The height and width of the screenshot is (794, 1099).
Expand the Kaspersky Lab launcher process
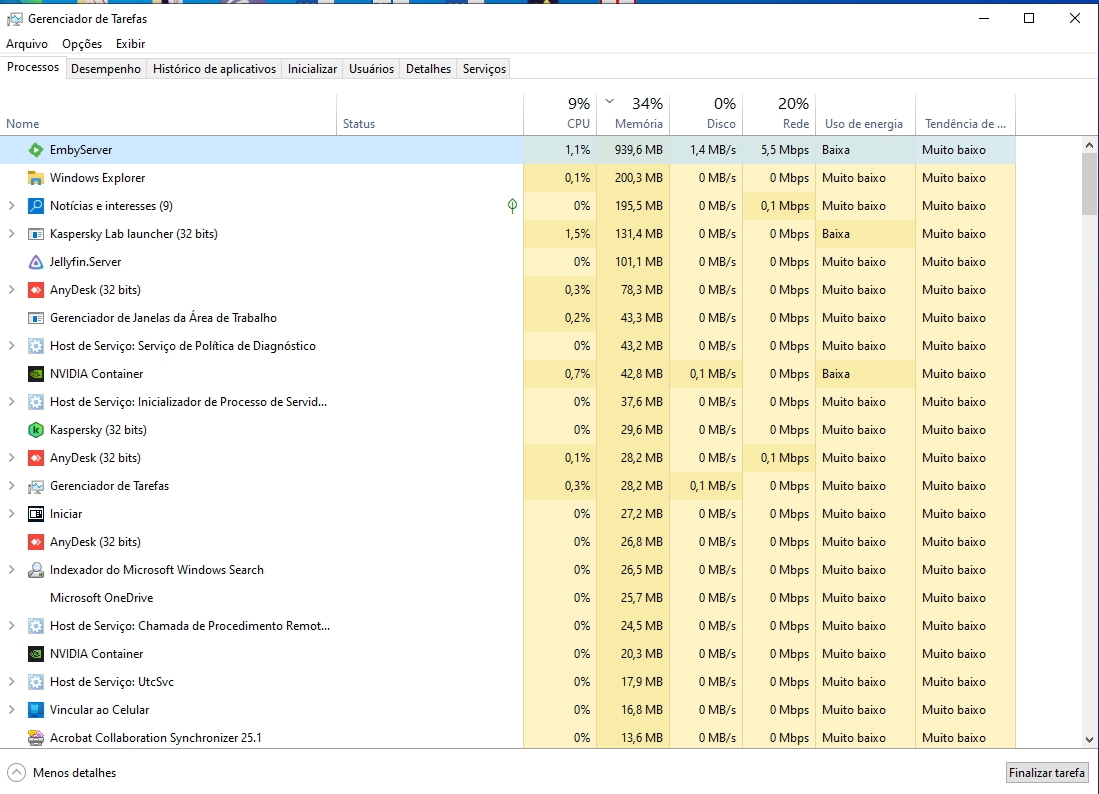(x=11, y=234)
